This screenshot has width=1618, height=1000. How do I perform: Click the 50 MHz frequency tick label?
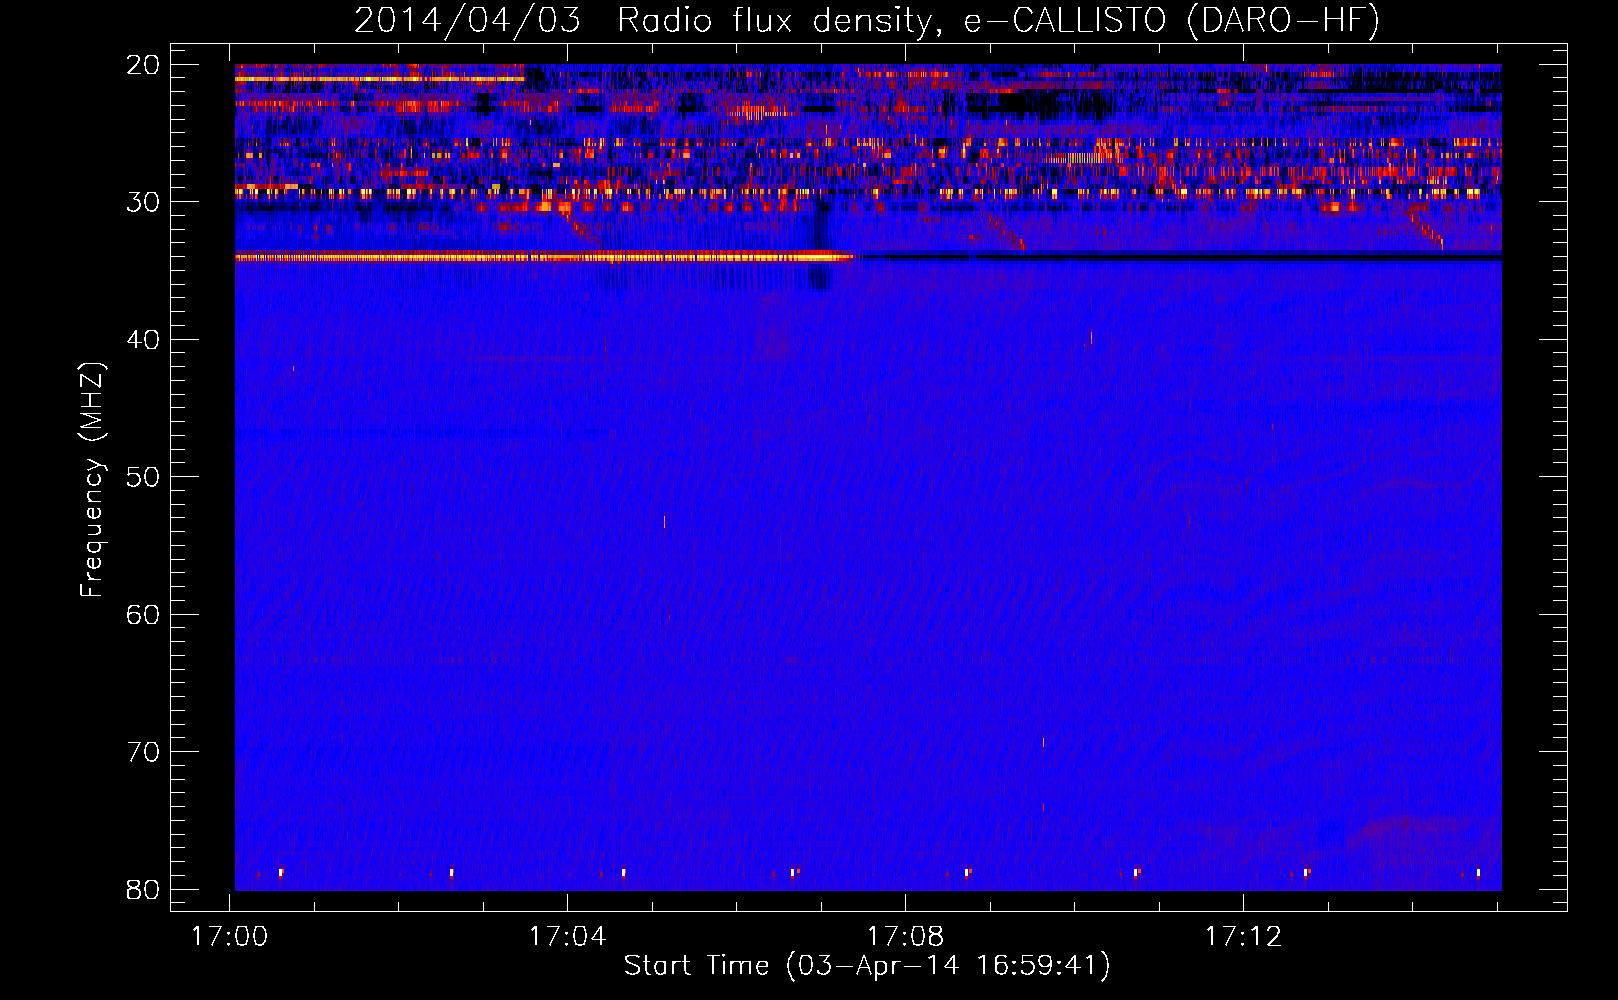click(143, 477)
